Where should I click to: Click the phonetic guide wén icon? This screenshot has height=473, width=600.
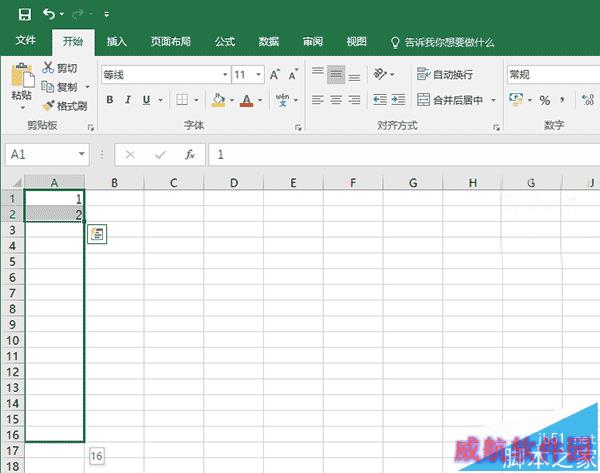point(282,99)
